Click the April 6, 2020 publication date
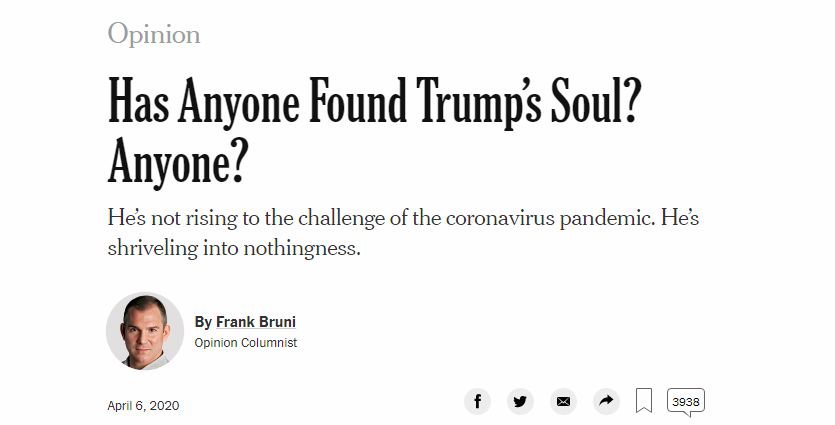 pos(143,406)
